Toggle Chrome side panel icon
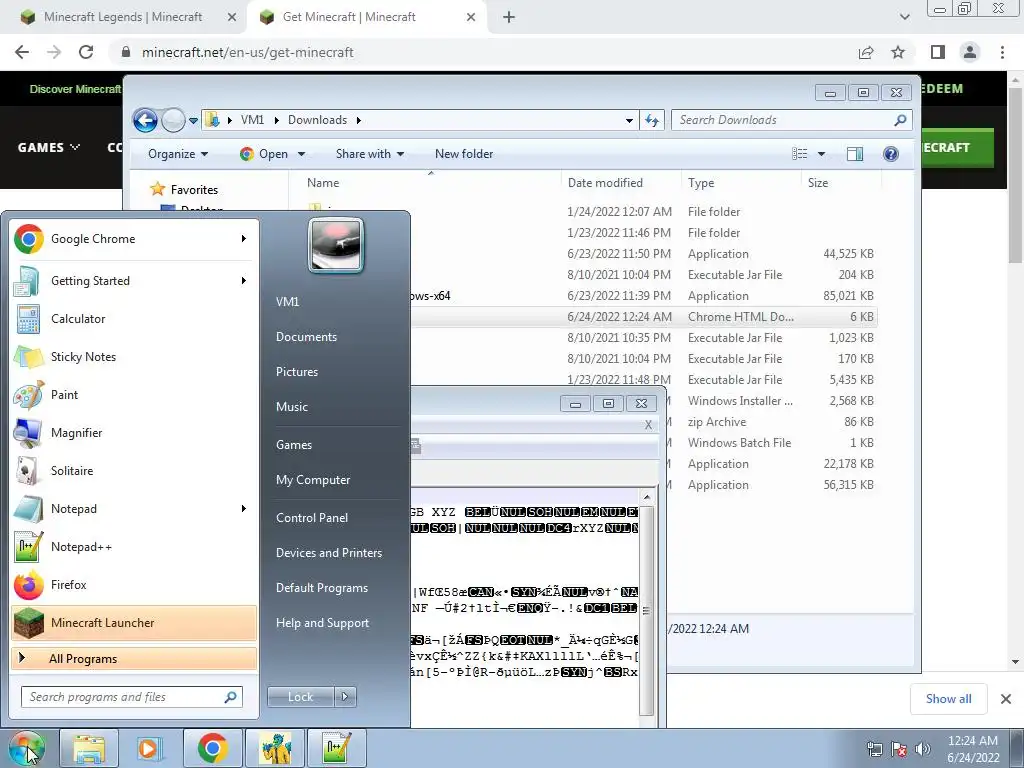 click(938, 52)
